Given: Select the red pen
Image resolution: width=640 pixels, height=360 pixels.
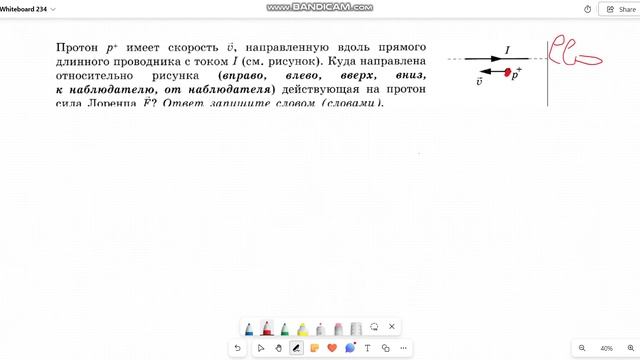Looking at the screenshot, I should [267, 328].
